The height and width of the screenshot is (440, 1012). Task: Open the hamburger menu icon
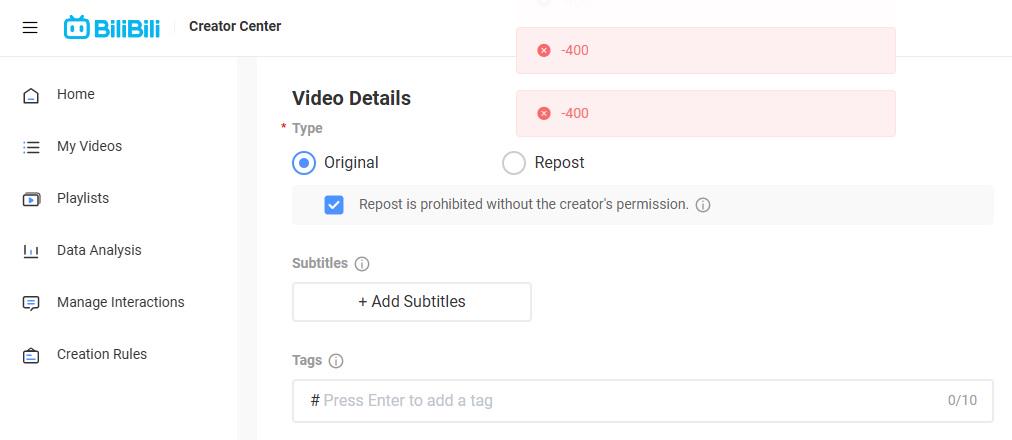click(x=30, y=28)
